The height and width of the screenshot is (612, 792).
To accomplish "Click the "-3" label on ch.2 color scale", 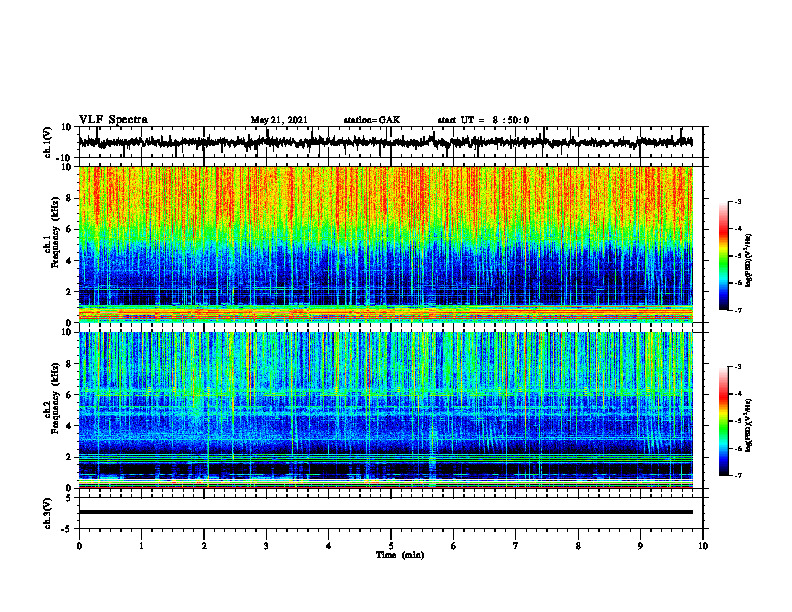I will point(737,367).
